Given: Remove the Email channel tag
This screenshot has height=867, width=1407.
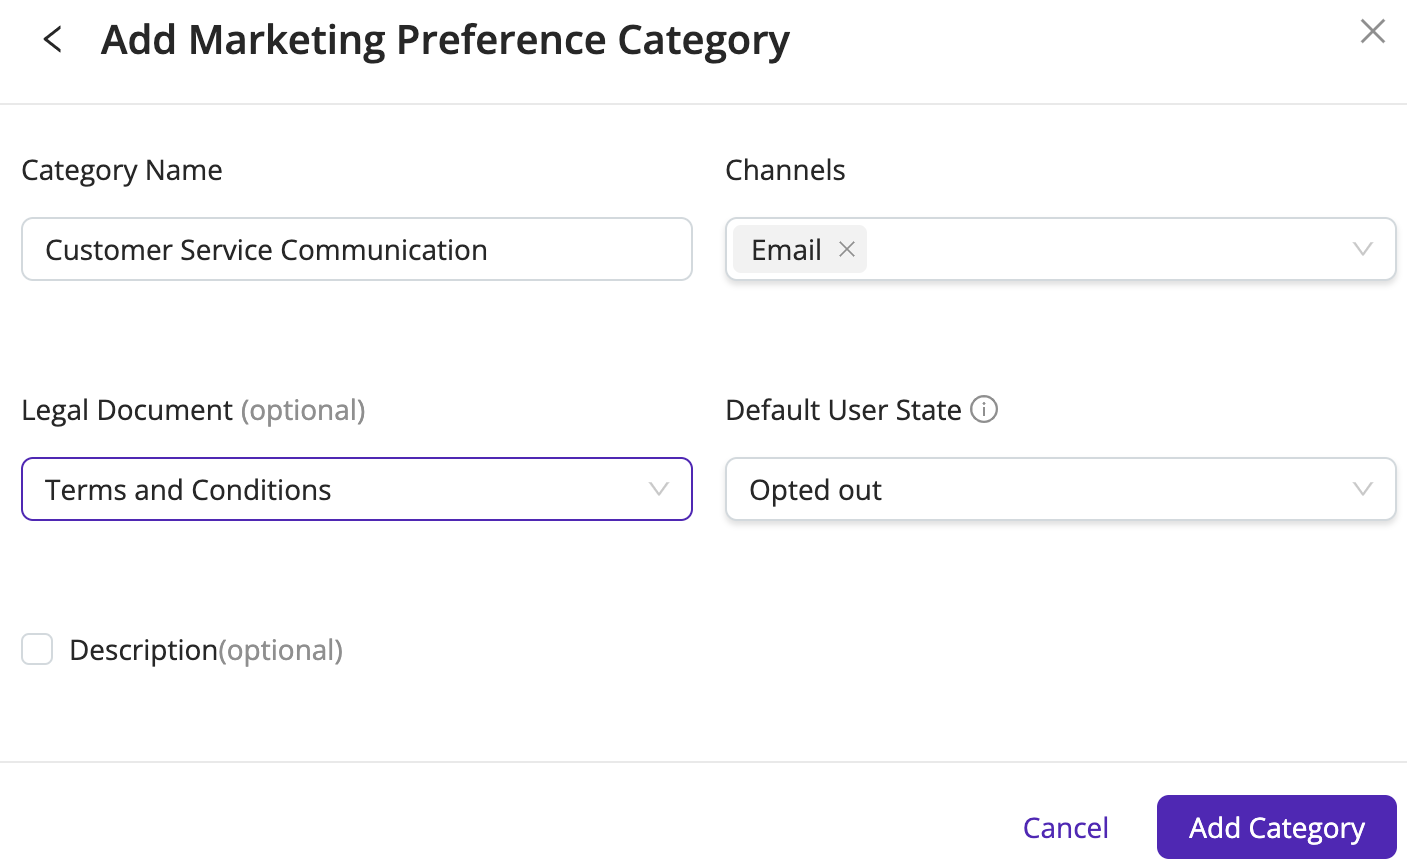Looking at the screenshot, I should coord(847,249).
